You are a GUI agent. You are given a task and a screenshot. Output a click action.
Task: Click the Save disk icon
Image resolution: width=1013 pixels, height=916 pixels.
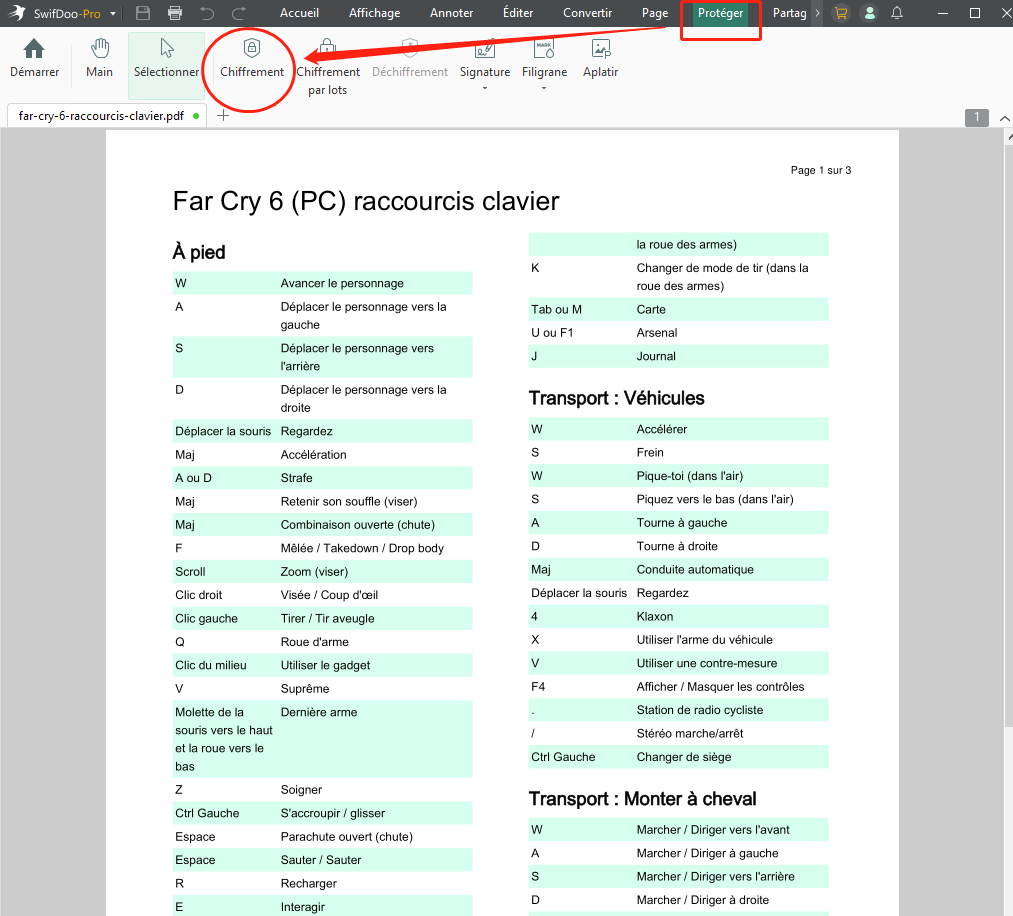point(143,13)
